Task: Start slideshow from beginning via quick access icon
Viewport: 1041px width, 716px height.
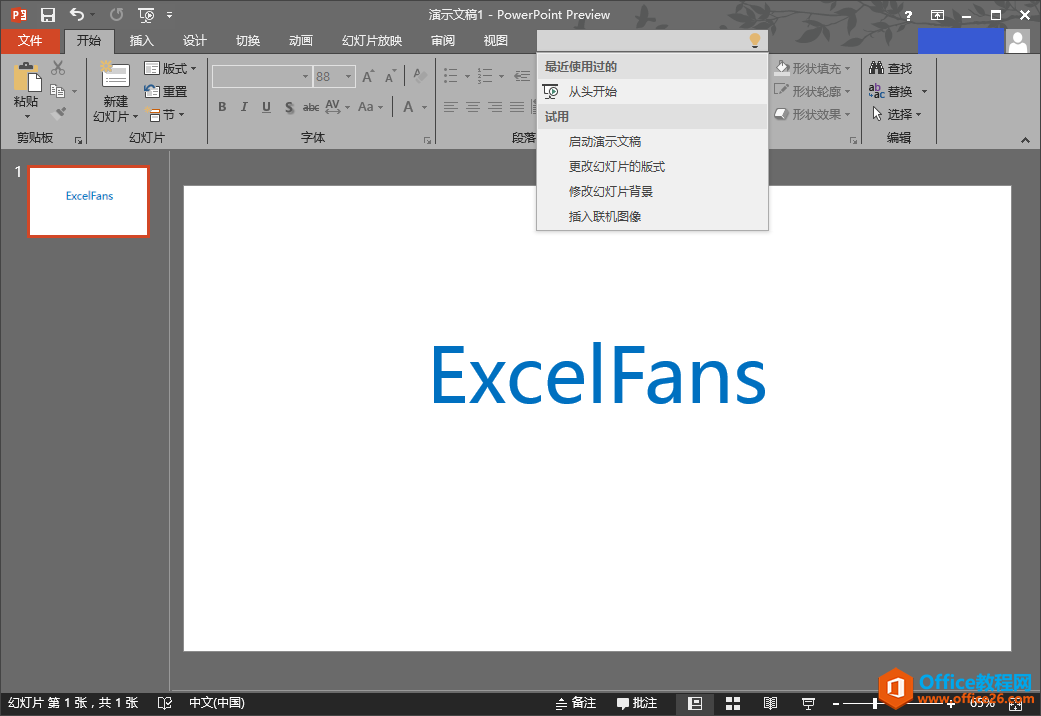Action: [x=146, y=15]
